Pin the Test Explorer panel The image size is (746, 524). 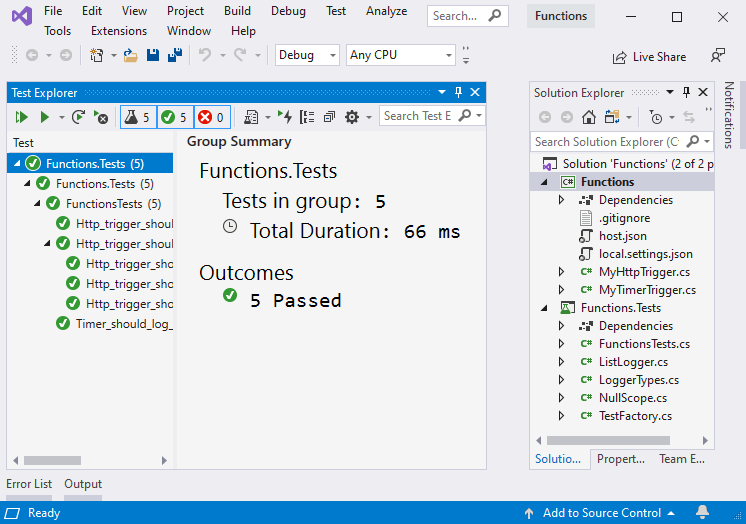[459, 93]
